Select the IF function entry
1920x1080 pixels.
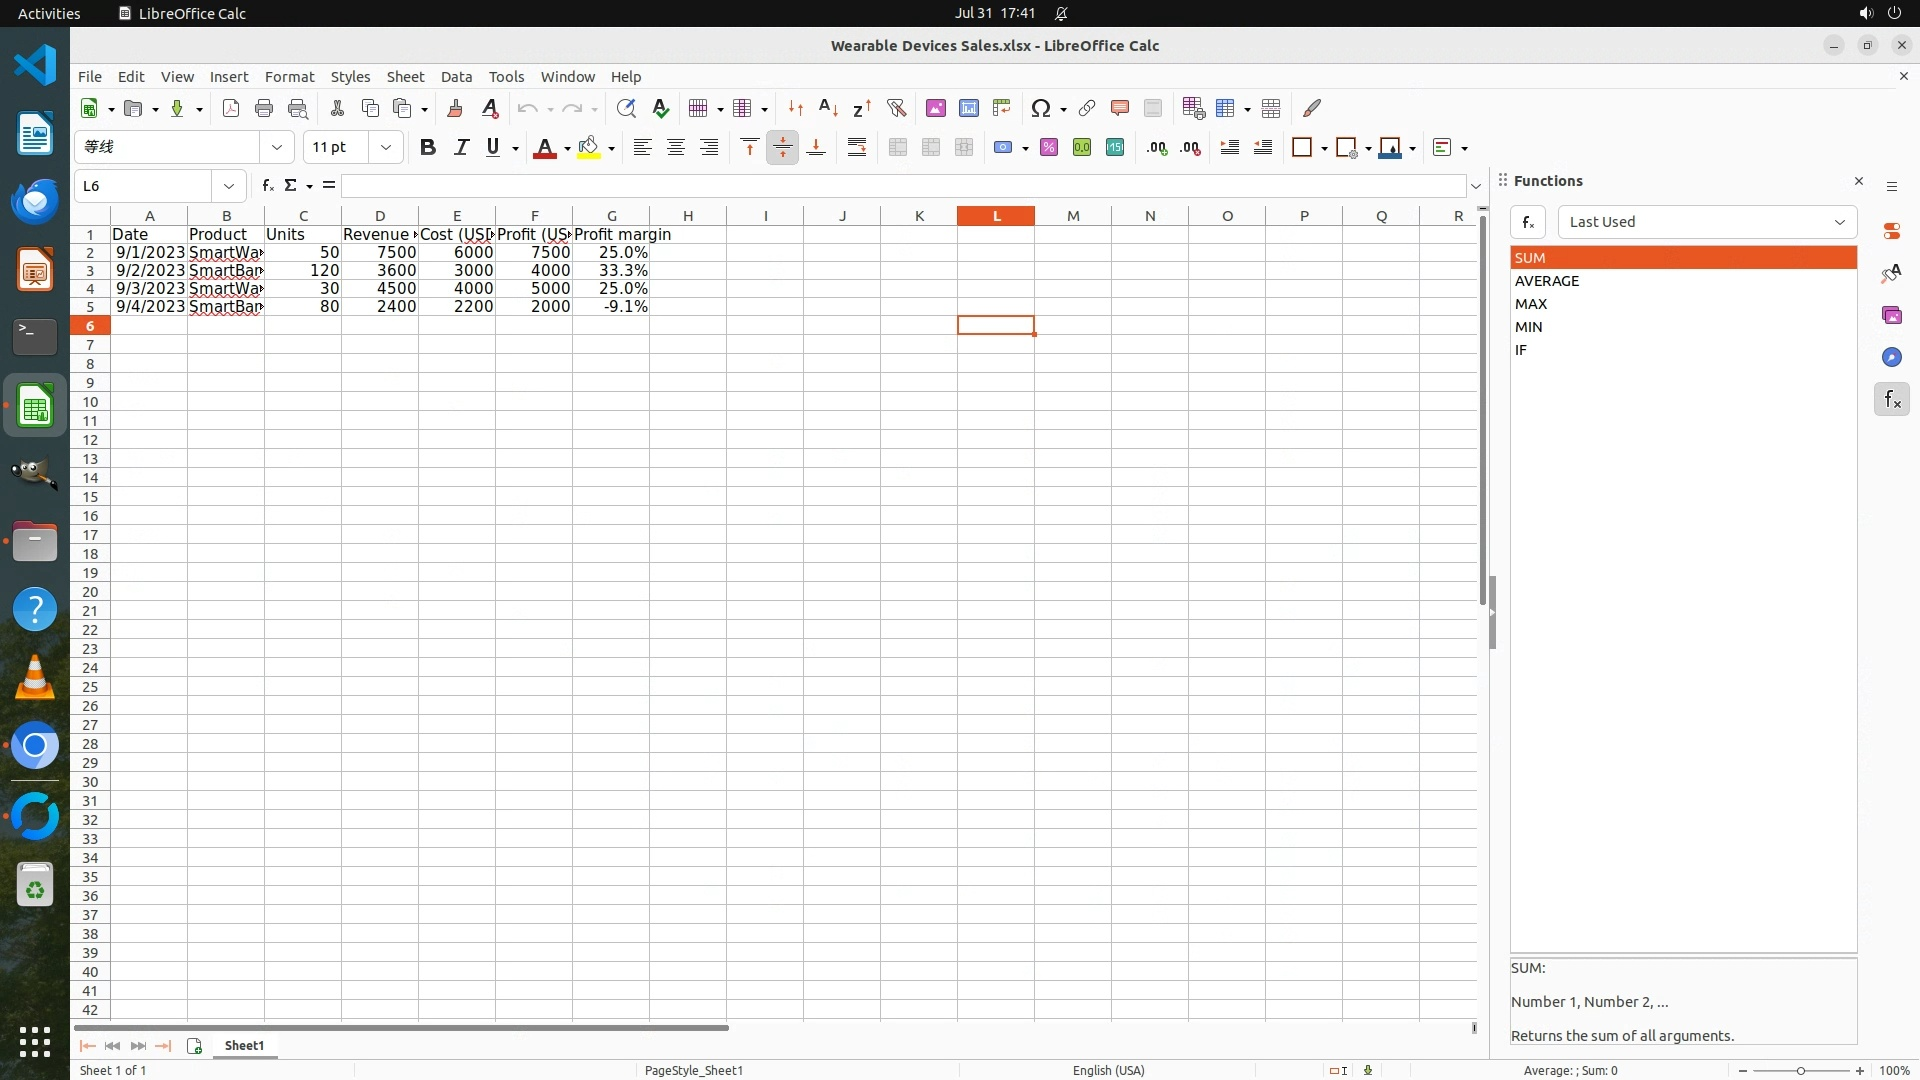click(1520, 350)
